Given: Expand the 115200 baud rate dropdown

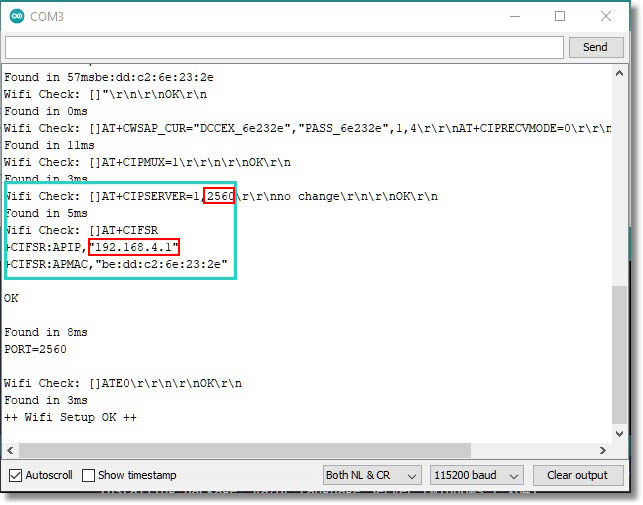Looking at the screenshot, I should tap(477, 475).
